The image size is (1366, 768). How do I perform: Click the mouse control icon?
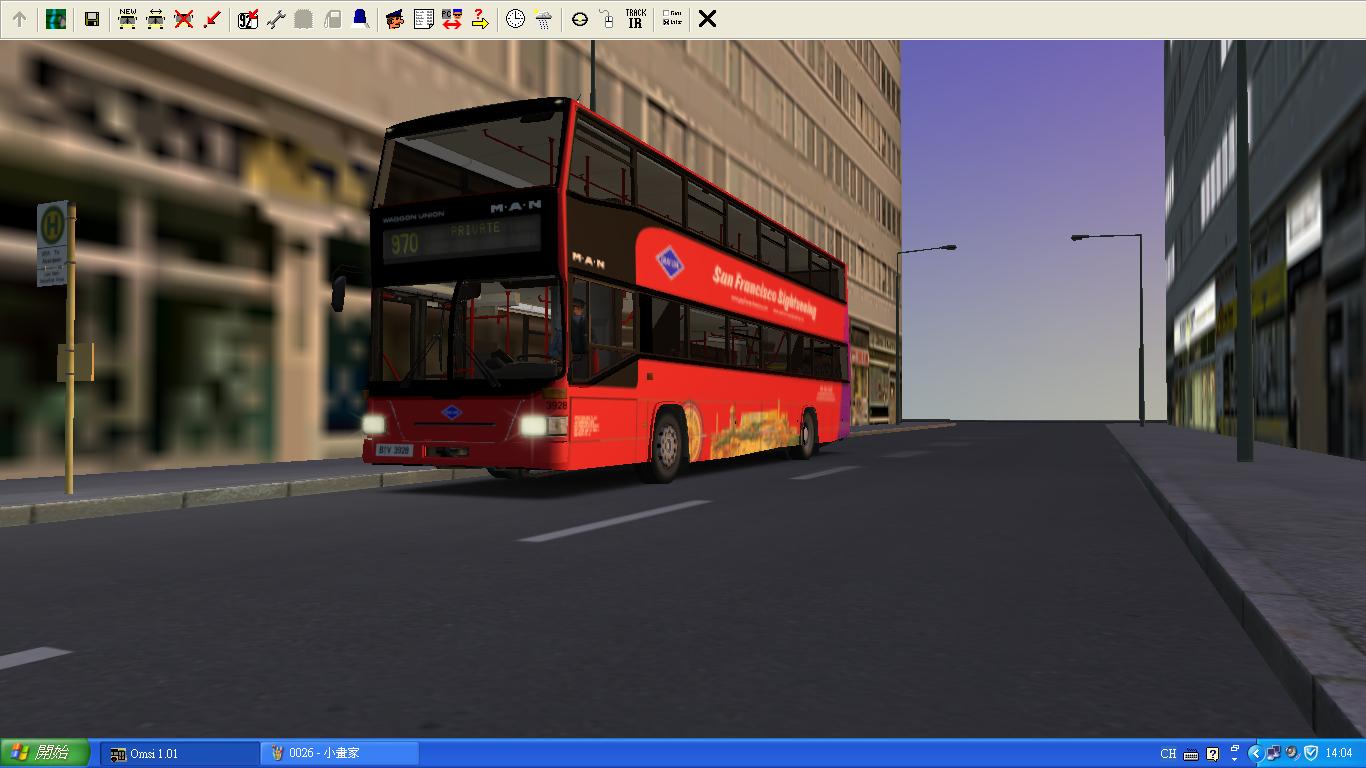point(607,19)
